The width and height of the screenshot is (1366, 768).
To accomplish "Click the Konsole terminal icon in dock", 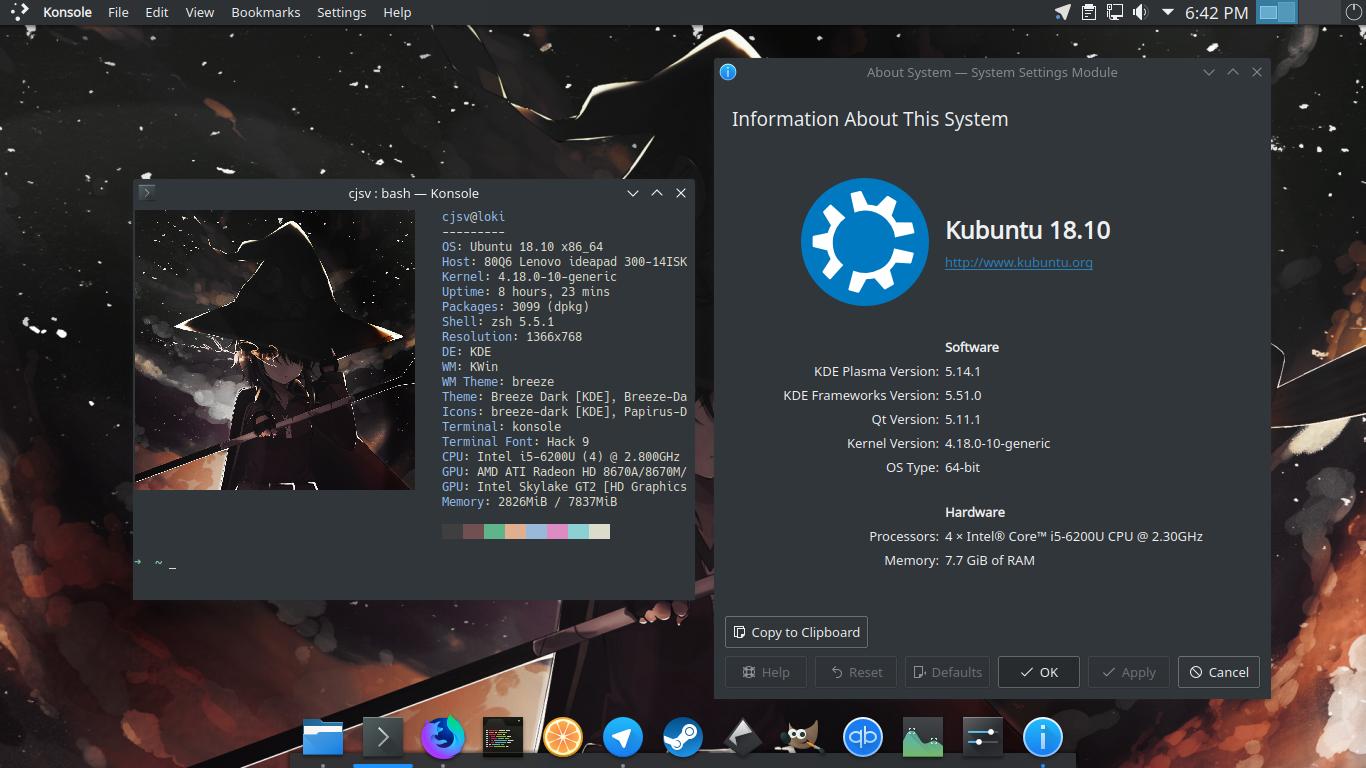I will [382, 738].
